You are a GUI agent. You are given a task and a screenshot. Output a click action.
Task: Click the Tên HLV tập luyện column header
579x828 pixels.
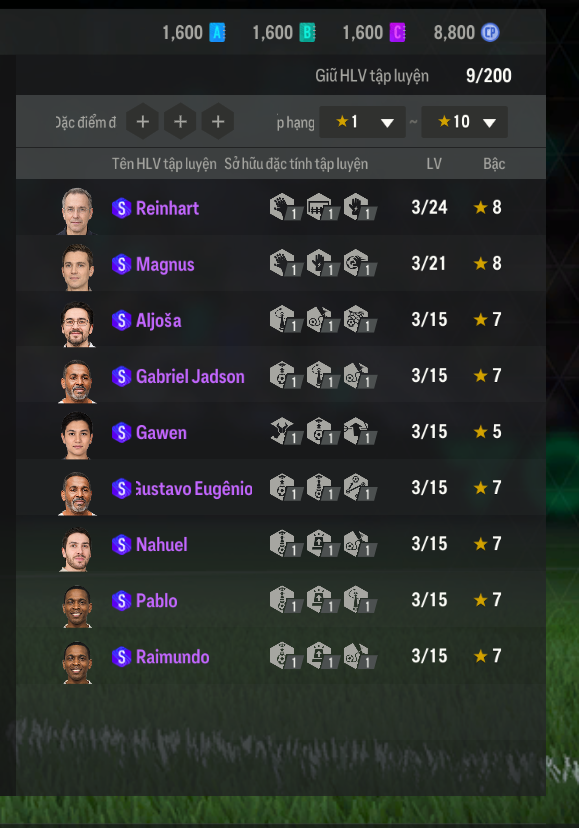point(164,164)
